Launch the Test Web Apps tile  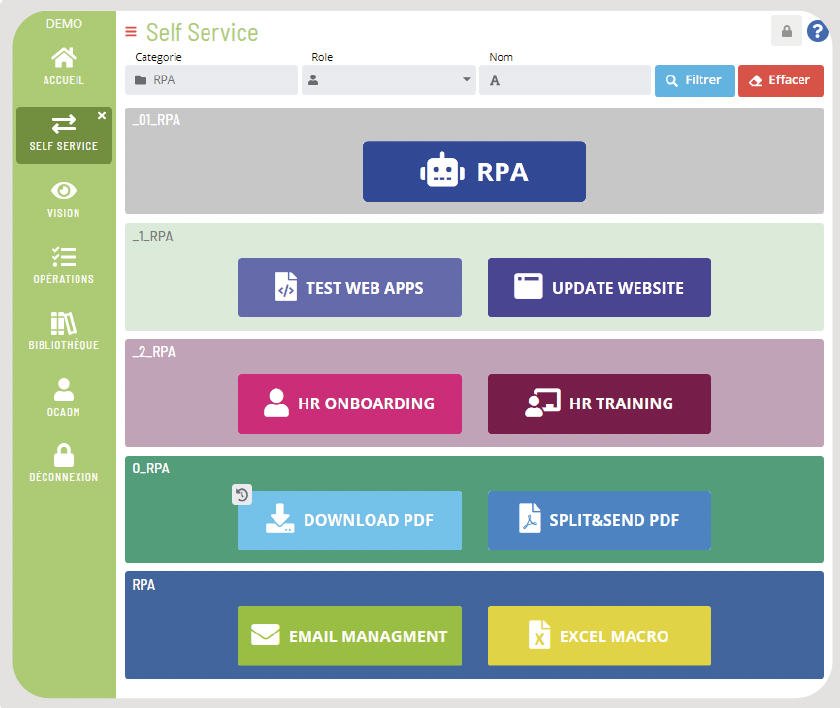tap(350, 288)
